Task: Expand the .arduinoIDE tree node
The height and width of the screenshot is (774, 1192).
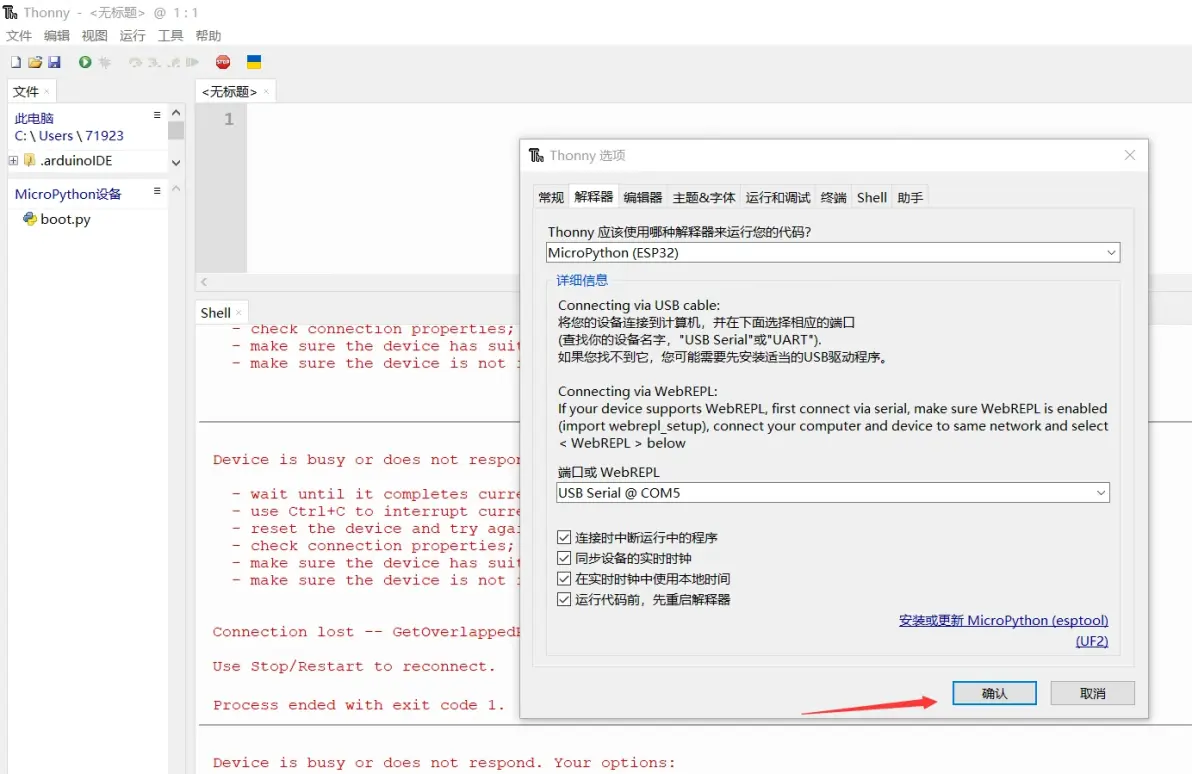Action: 13,160
